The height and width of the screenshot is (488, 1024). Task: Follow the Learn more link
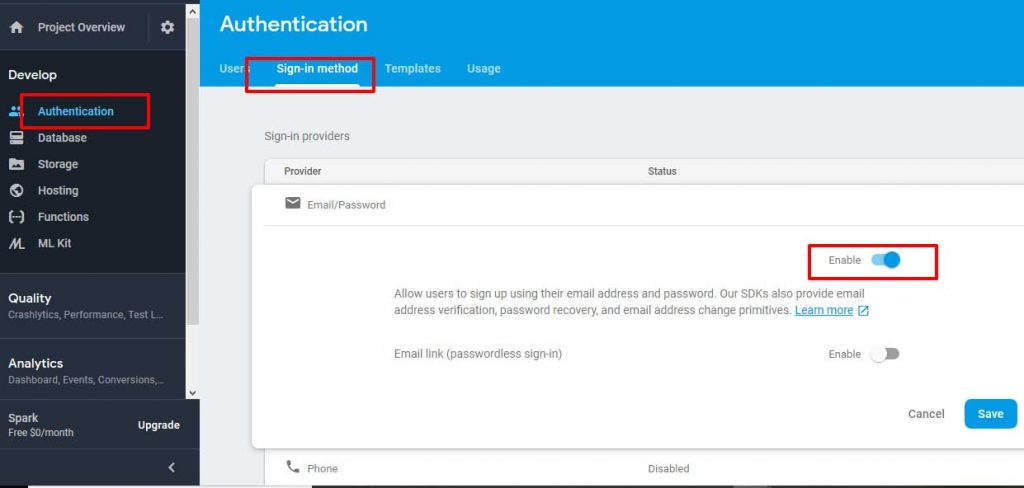824,310
